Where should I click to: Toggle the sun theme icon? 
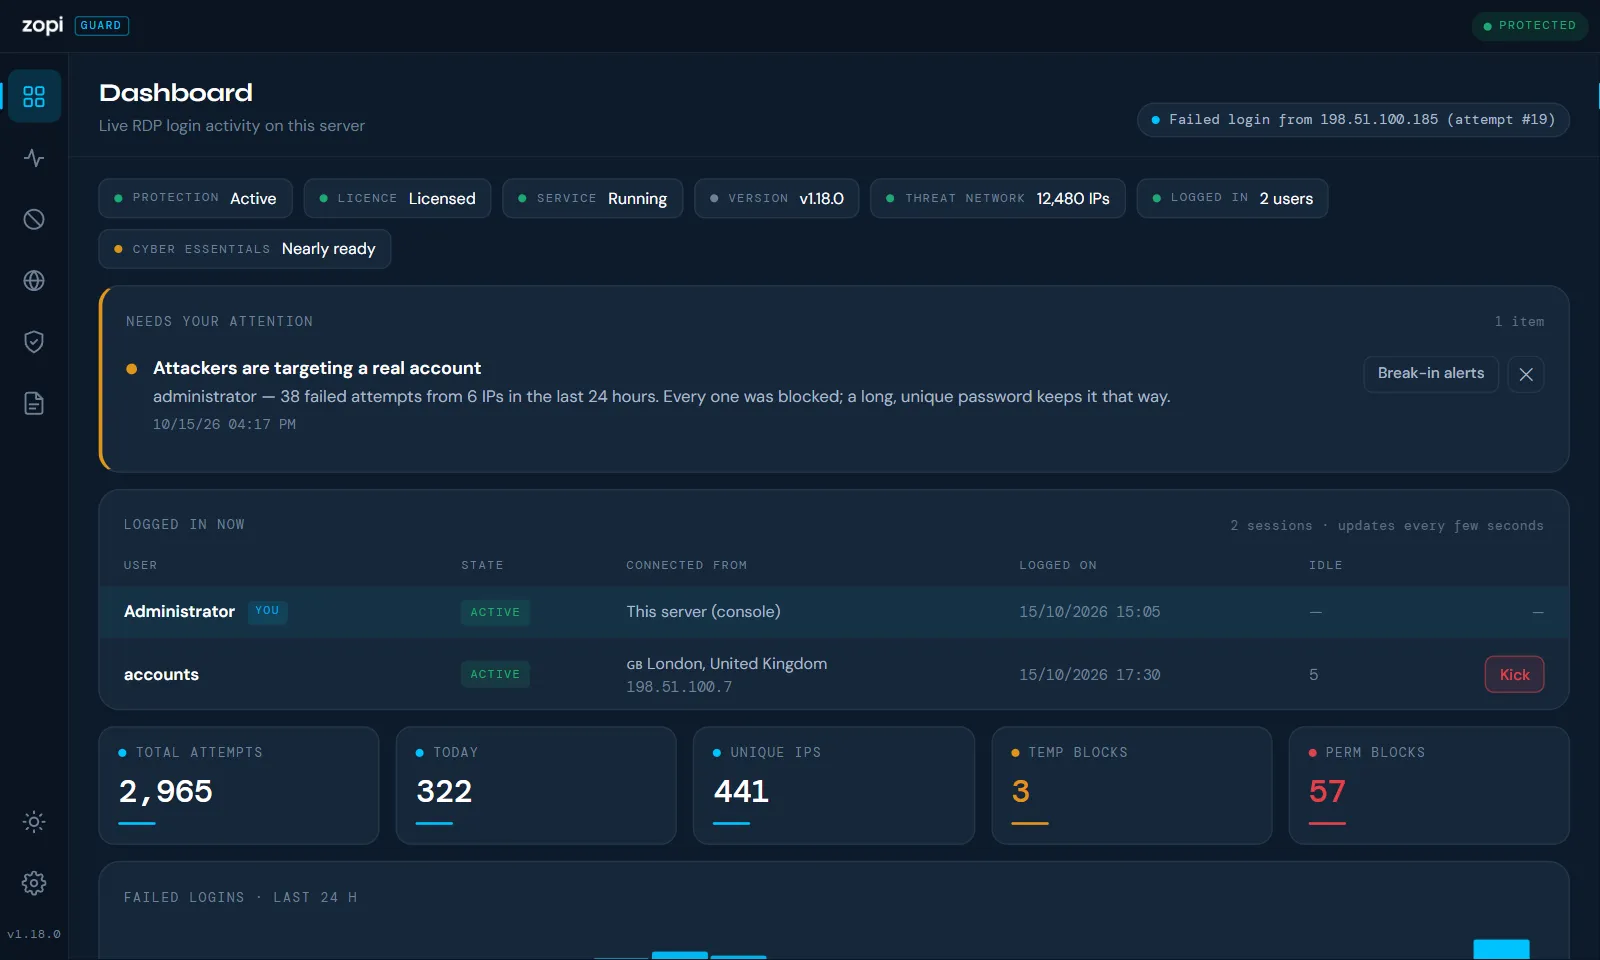tap(34, 822)
